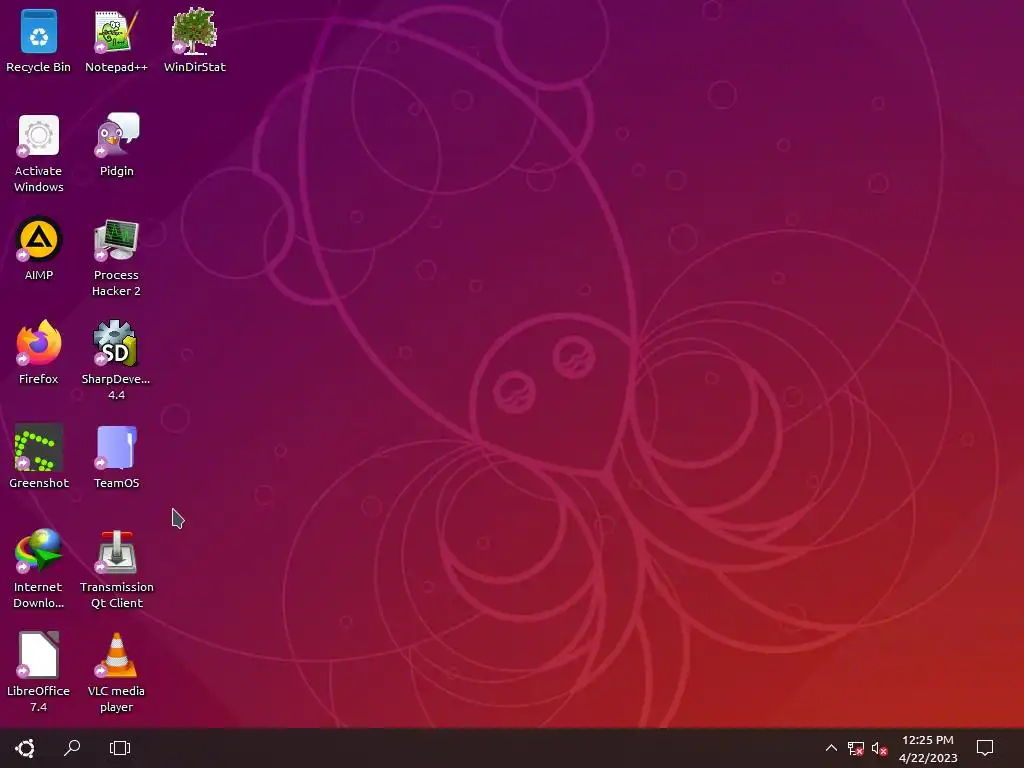Click the "Transmission Qt Client" label text
Viewport: 1024px width, 768px height.
116,595
